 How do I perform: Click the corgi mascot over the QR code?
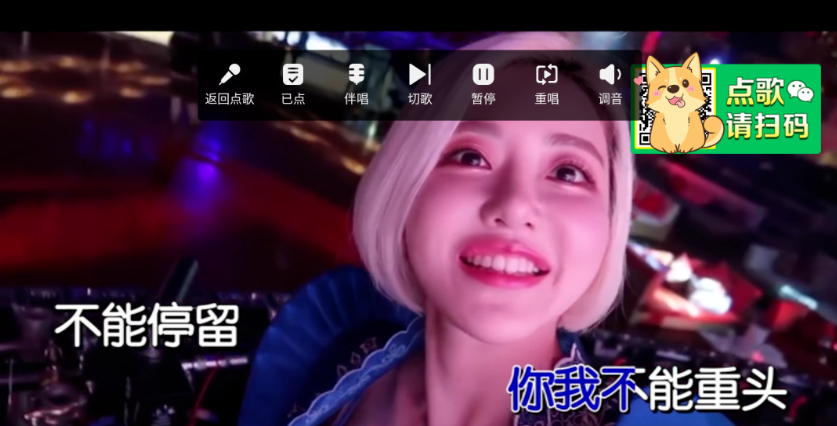678,104
